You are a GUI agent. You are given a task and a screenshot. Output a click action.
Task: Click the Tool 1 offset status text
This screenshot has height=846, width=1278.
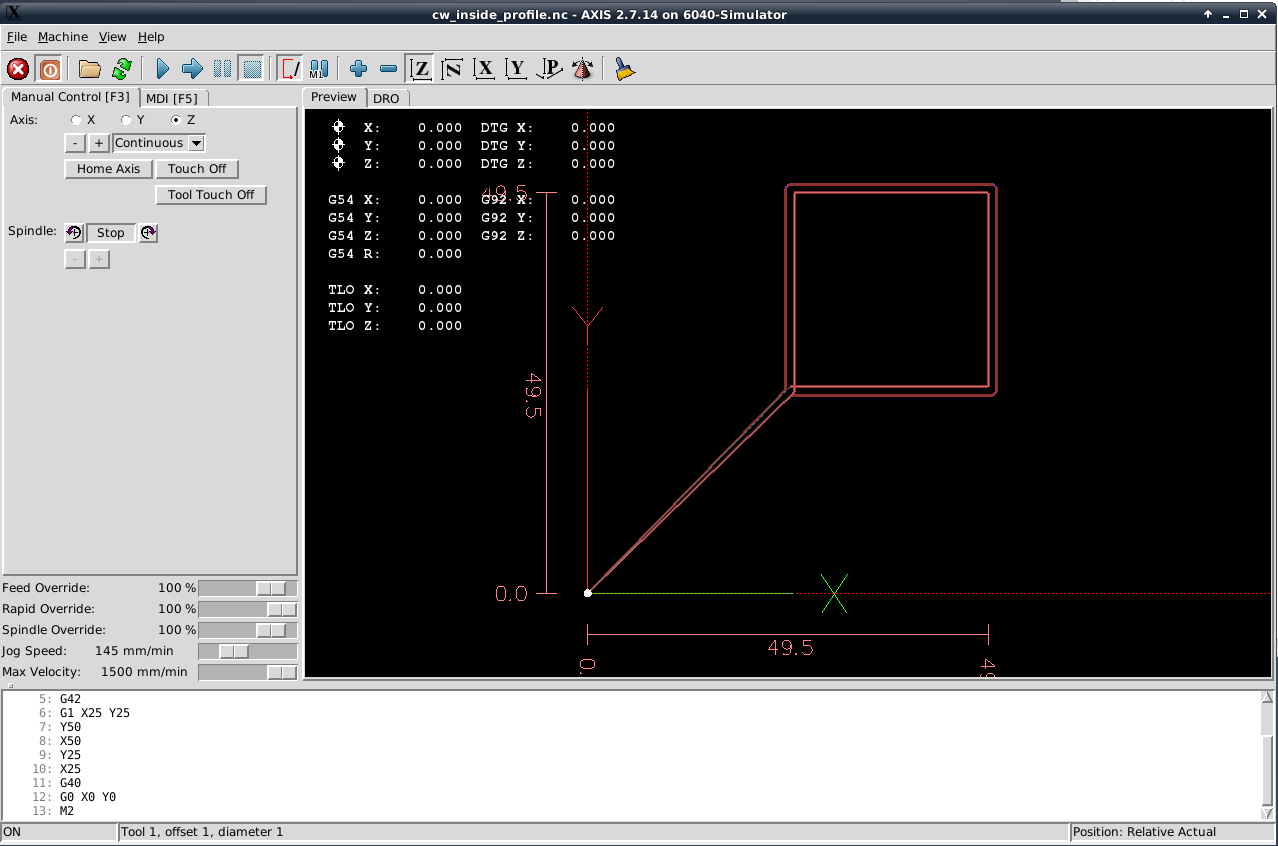[201, 832]
